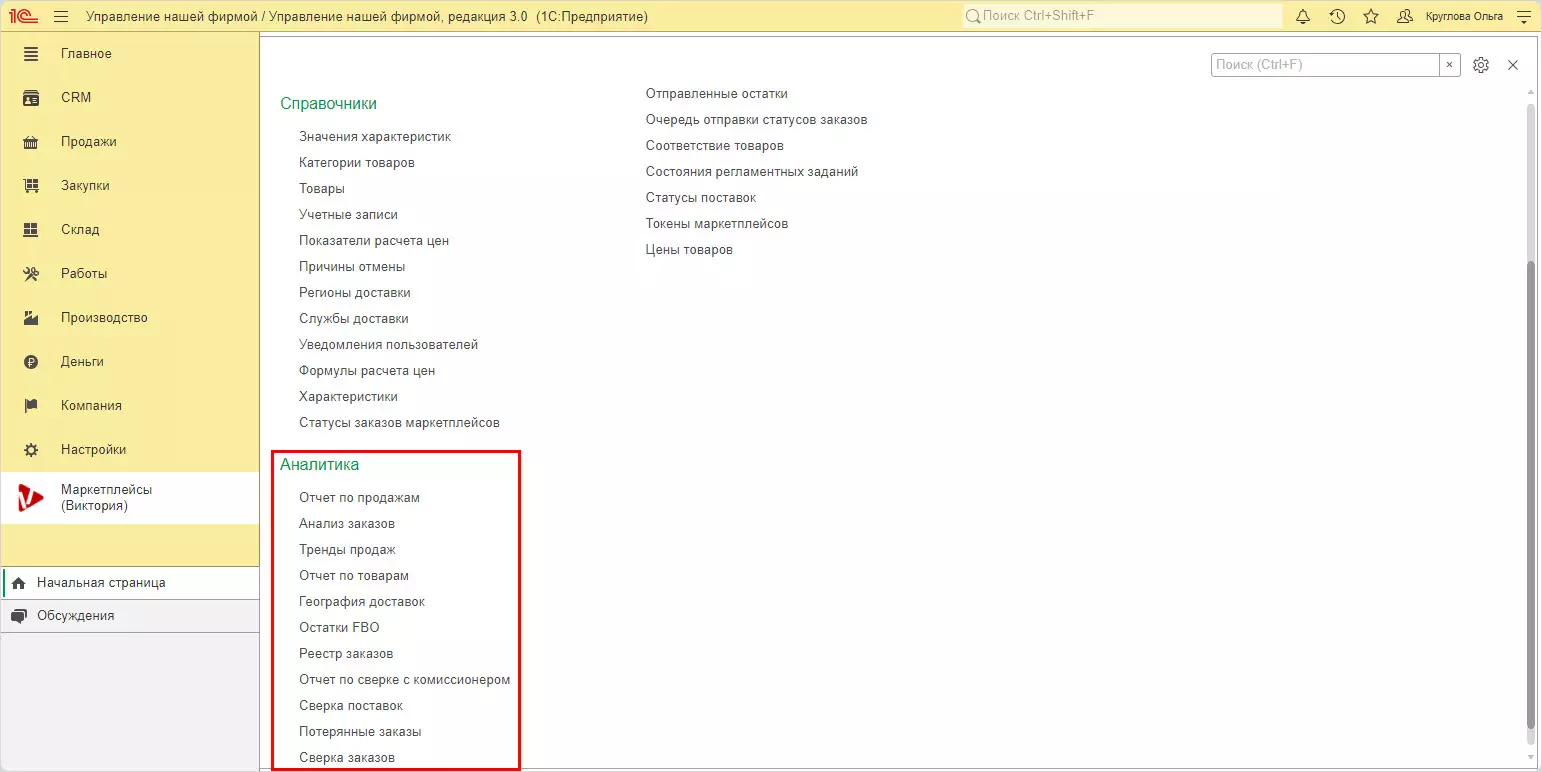Viewport: 1542px width, 772px height.
Task: Click the Поиск (Ctrl+F) search field
Action: pyautogui.click(x=1325, y=65)
